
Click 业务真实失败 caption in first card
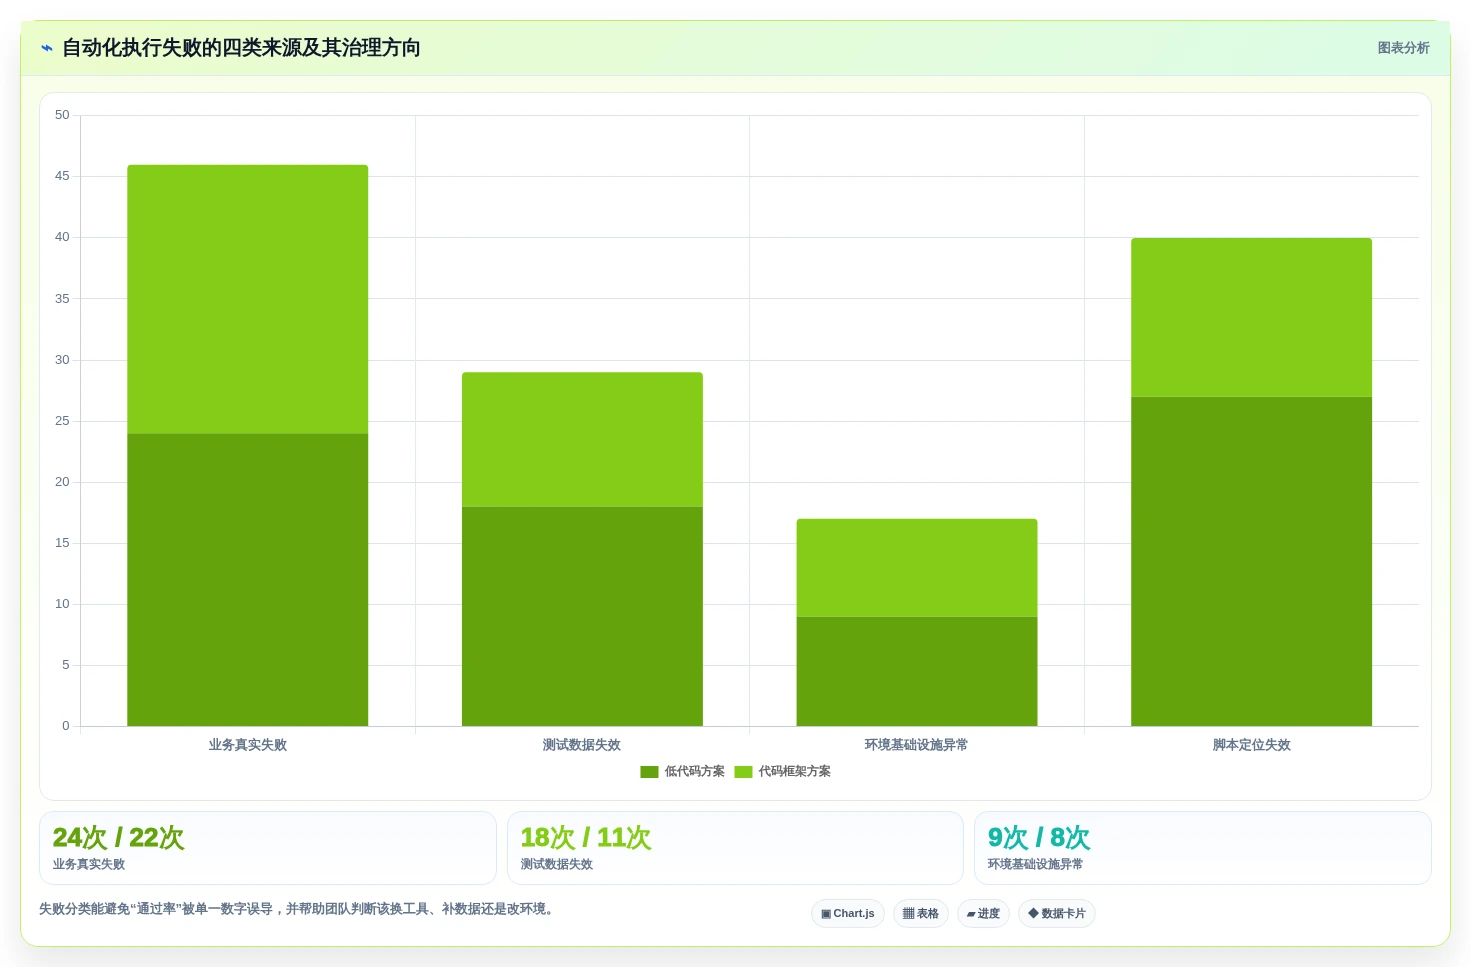[89, 864]
